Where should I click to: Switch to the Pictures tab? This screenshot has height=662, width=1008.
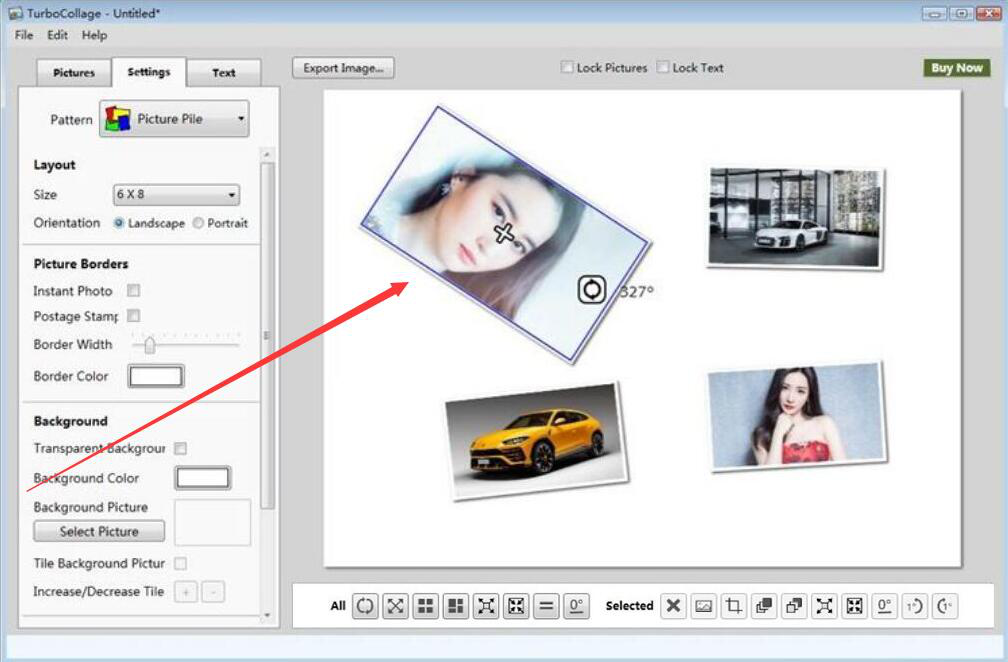(x=74, y=73)
